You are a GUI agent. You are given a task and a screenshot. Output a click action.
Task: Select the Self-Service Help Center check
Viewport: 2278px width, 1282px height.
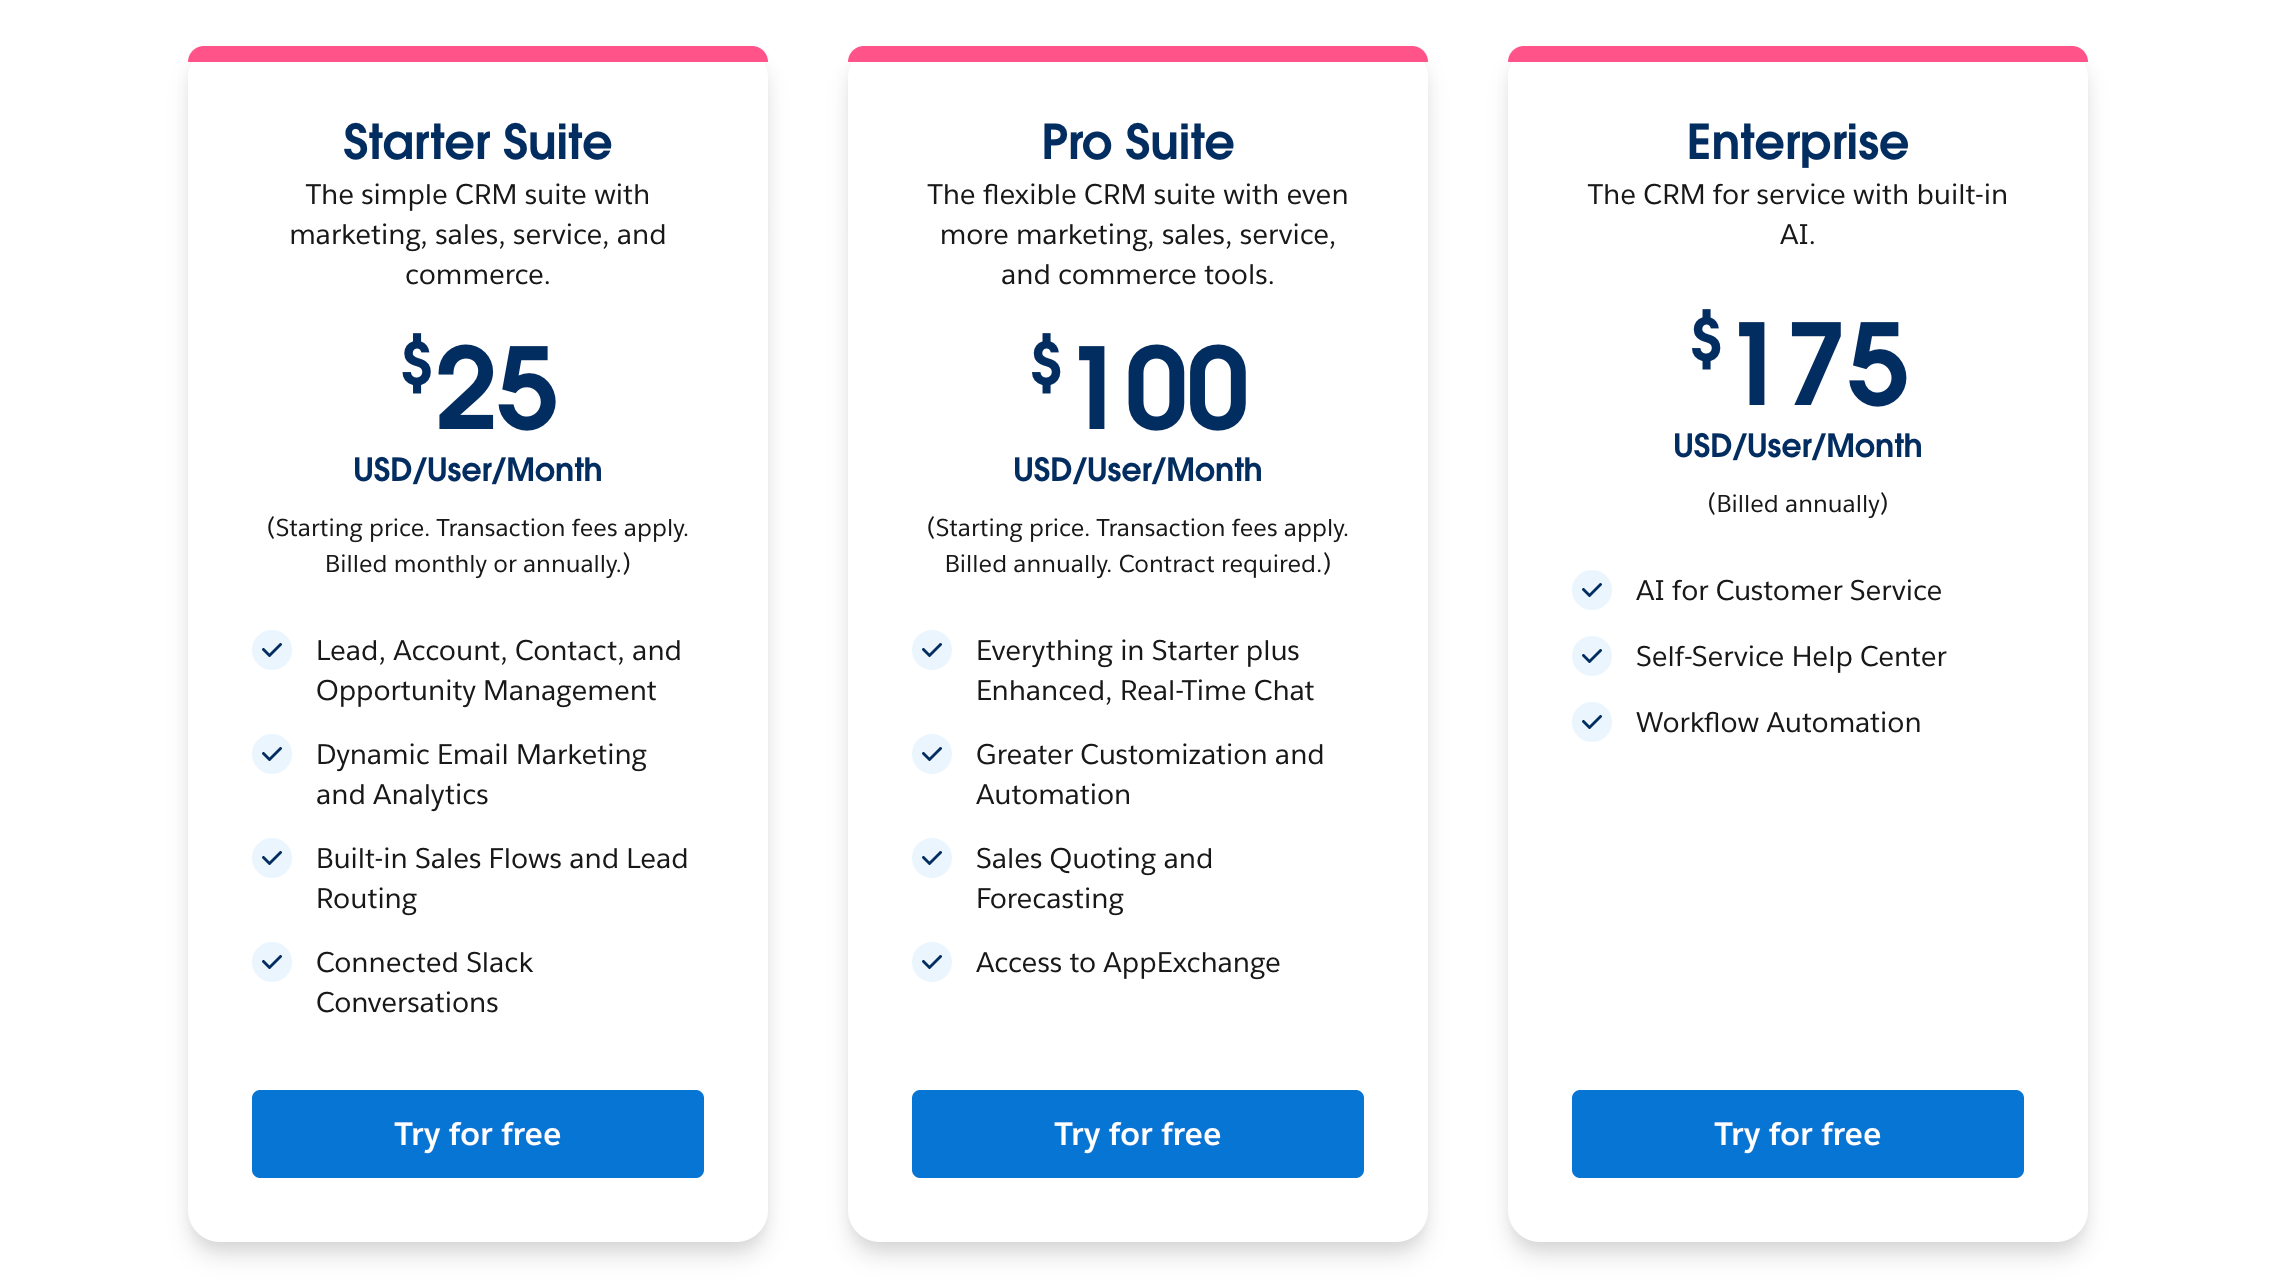[1591, 656]
